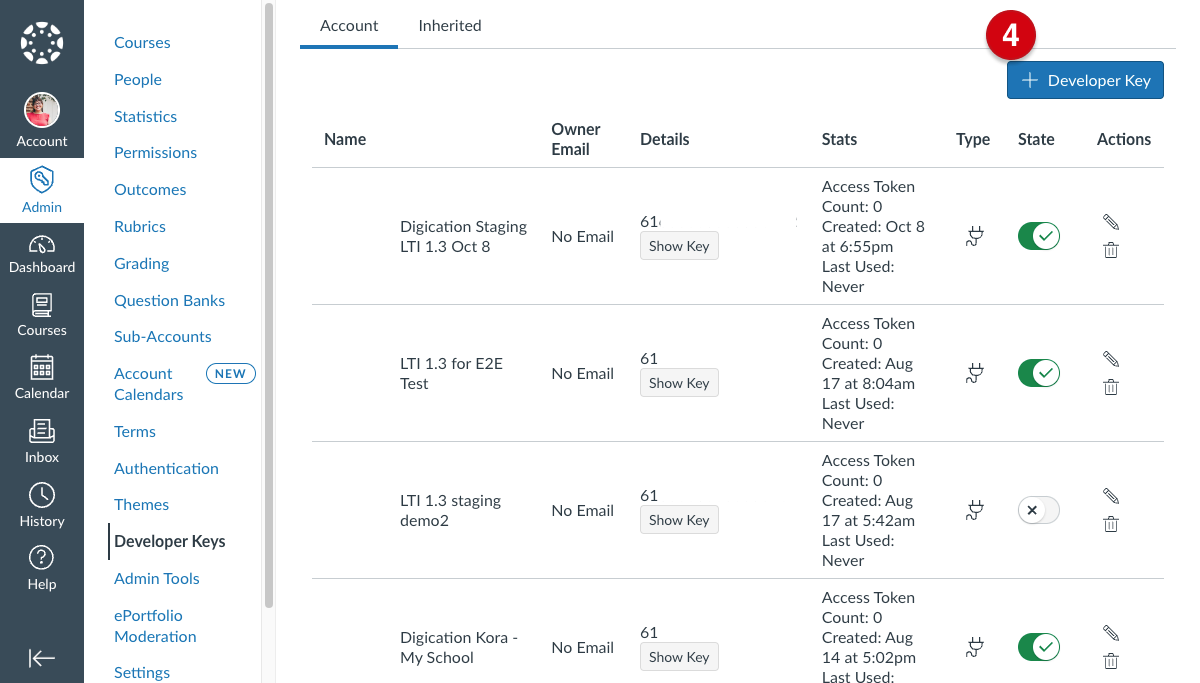Select the Account tab

(x=349, y=25)
